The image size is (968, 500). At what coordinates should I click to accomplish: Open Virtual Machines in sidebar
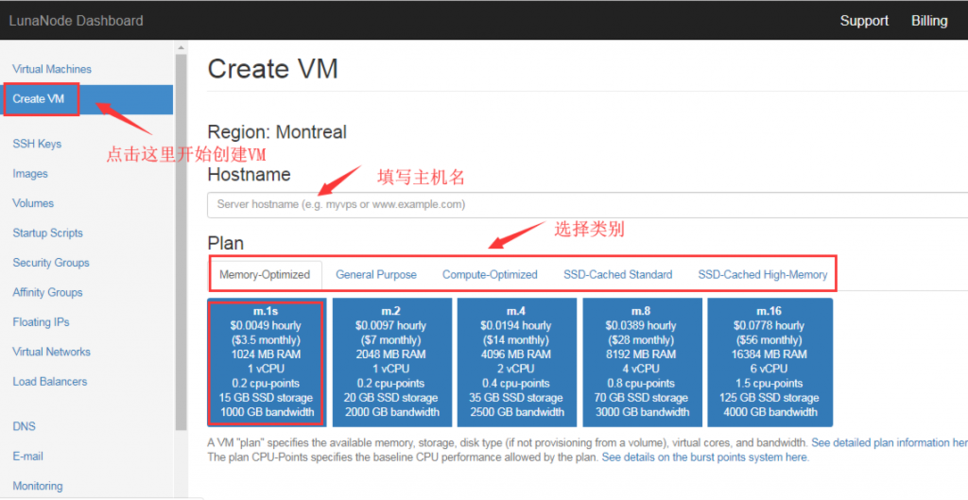pyautogui.click(x=52, y=69)
